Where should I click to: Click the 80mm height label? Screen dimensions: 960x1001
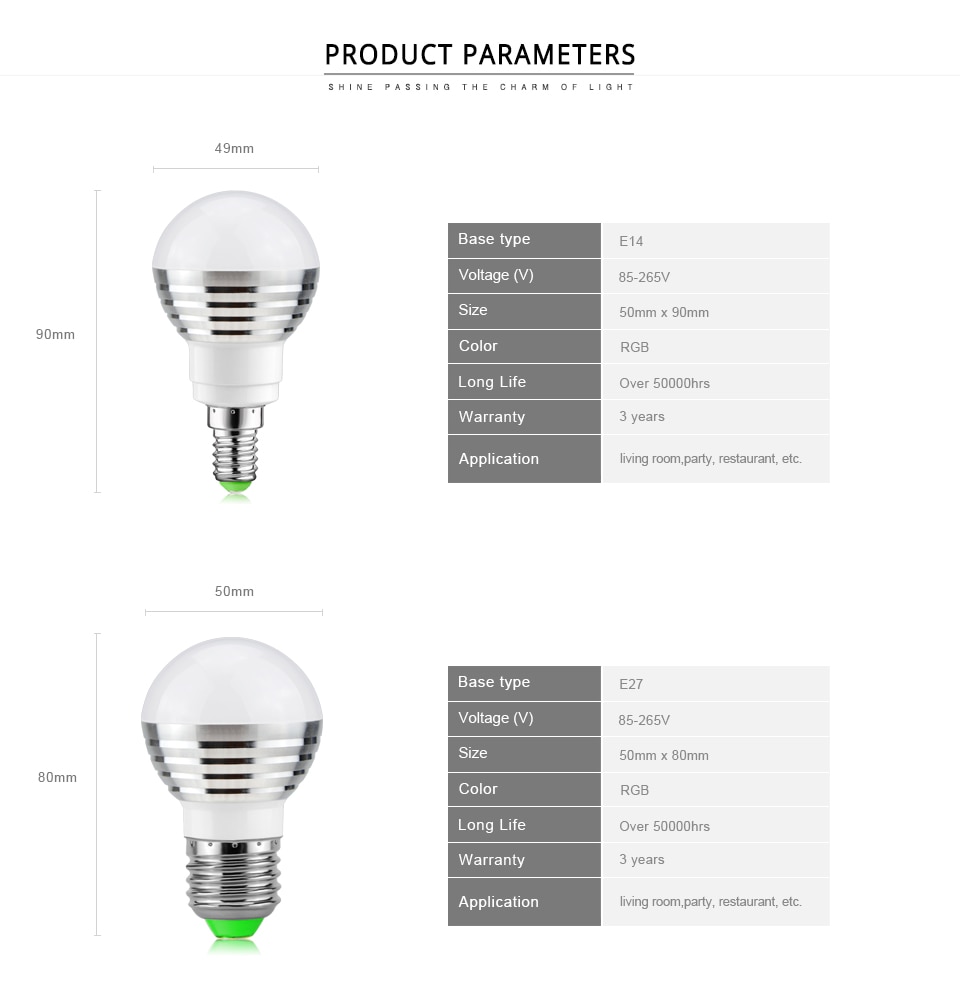pyautogui.click(x=57, y=778)
